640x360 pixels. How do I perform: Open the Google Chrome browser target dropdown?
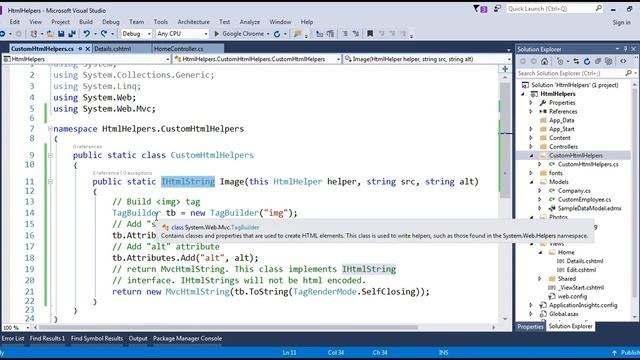pyautogui.click(x=268, y=34)
